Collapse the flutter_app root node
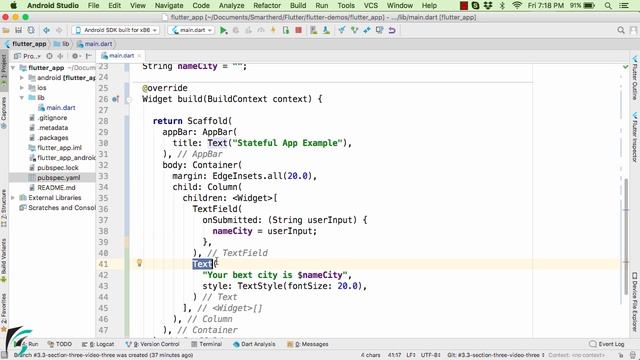Image resolution: width=640 pixels, height=360 pixels. 13,68
